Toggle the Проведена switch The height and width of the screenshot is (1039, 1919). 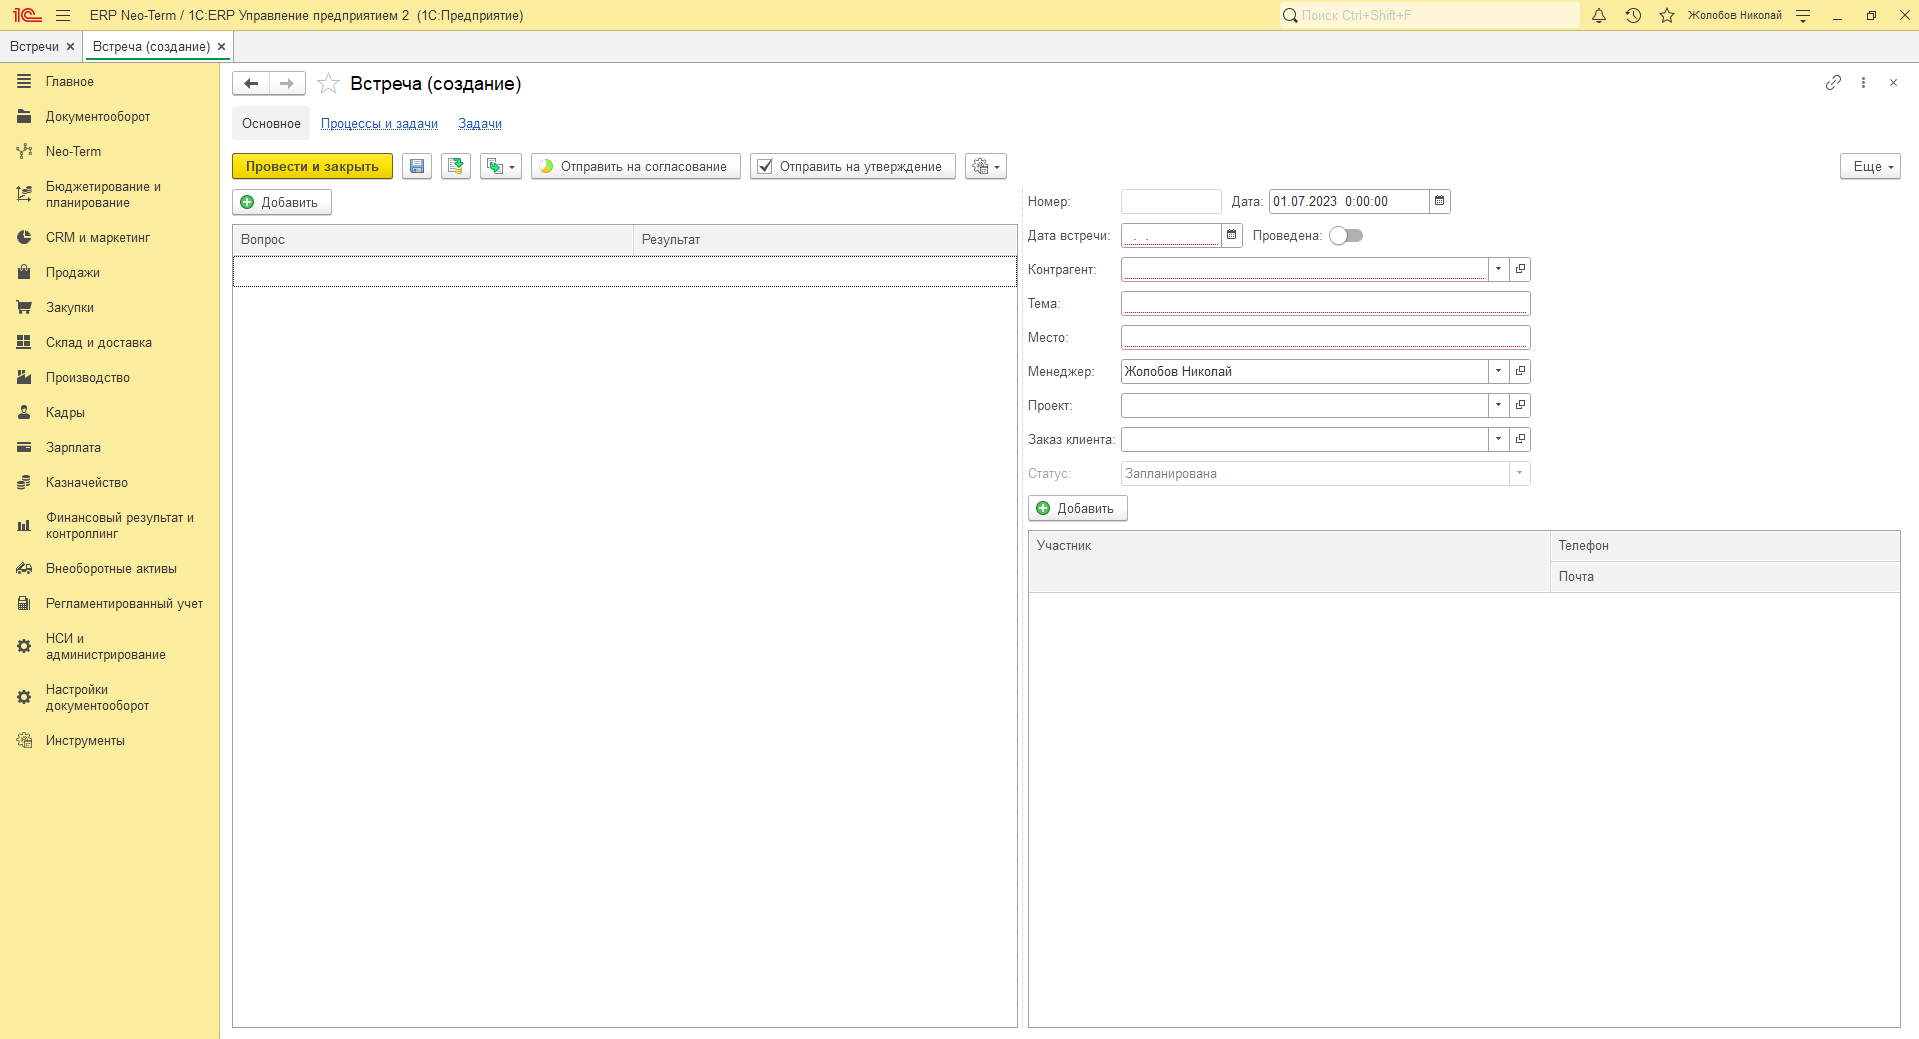pos(1346,236)
